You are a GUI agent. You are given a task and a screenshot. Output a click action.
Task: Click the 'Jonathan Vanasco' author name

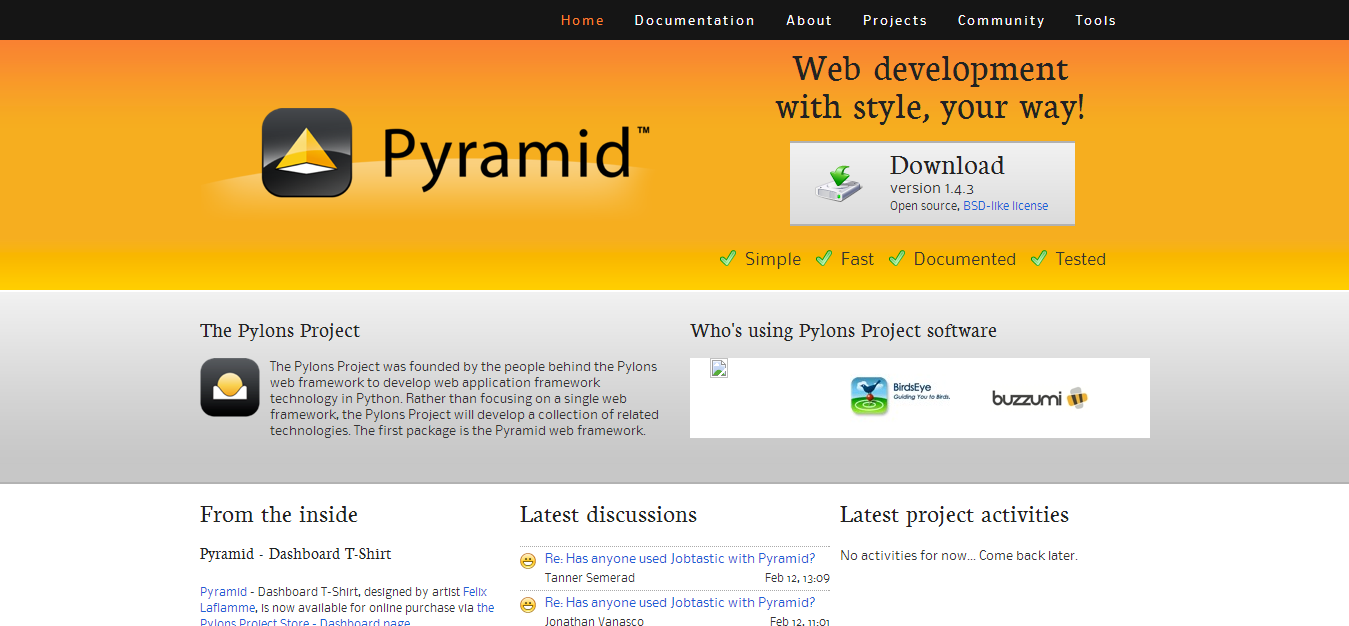click(594, 622)
